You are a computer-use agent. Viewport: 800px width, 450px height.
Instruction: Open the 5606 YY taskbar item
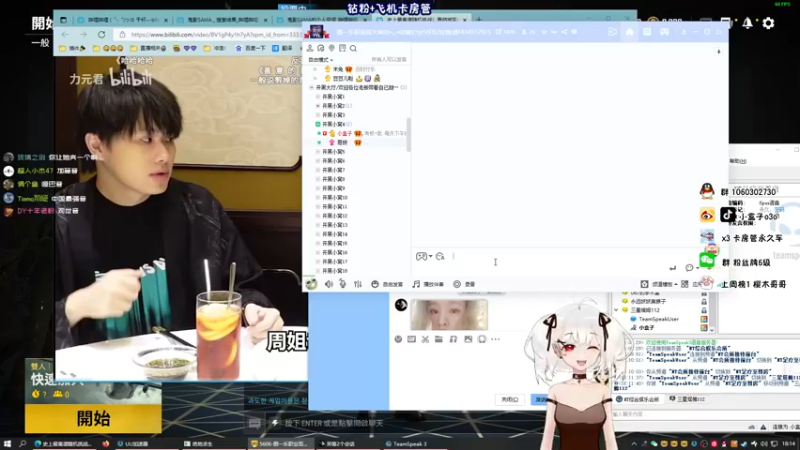pos(279,444)
